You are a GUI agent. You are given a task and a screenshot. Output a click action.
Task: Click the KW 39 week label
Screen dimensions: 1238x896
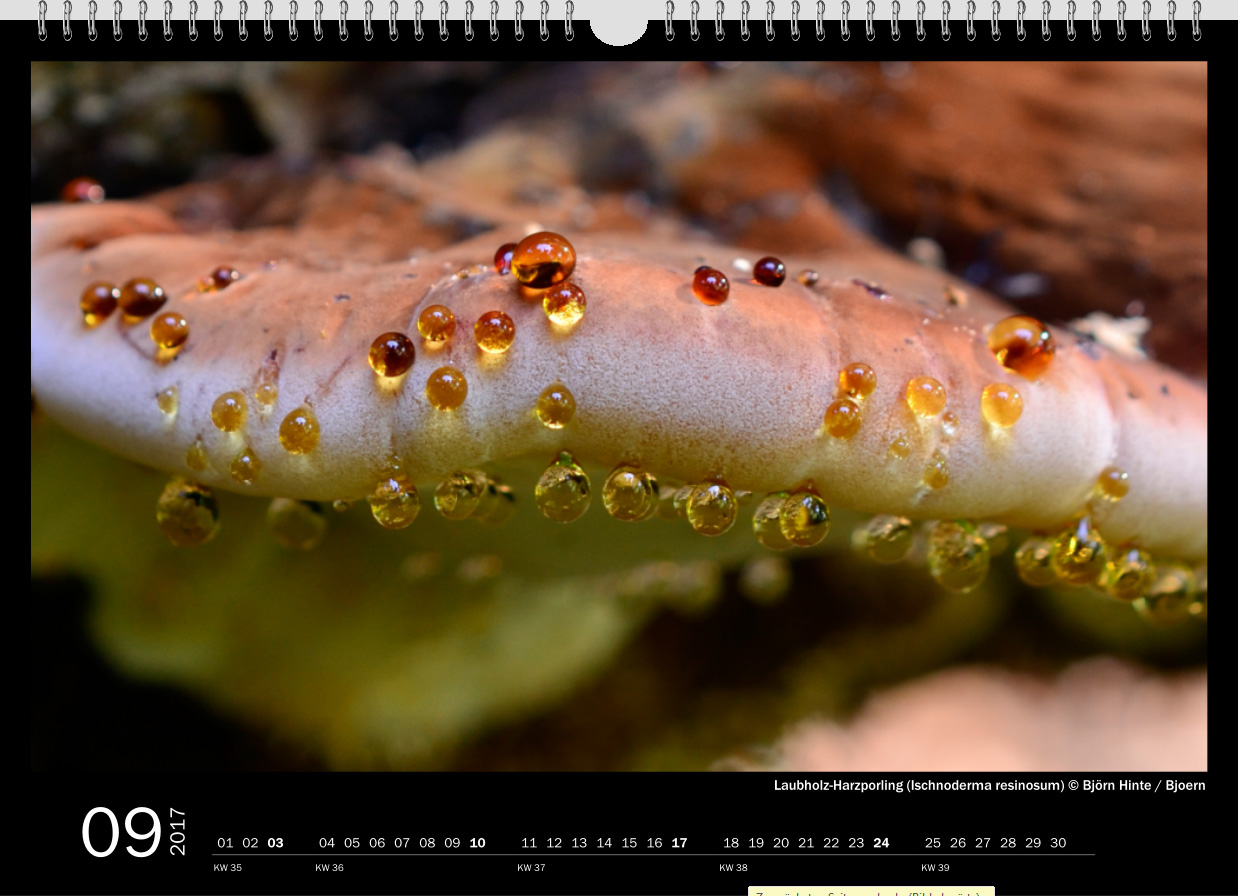pyautogui.click(x=935, y=868)
